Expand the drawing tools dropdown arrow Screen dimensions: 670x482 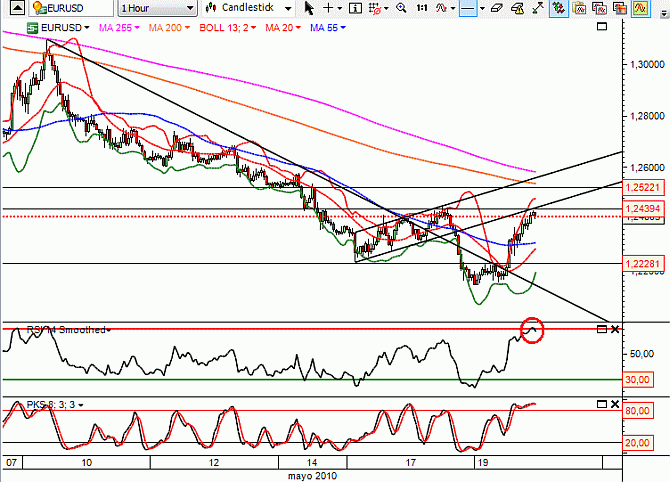(x=482, y=8)
